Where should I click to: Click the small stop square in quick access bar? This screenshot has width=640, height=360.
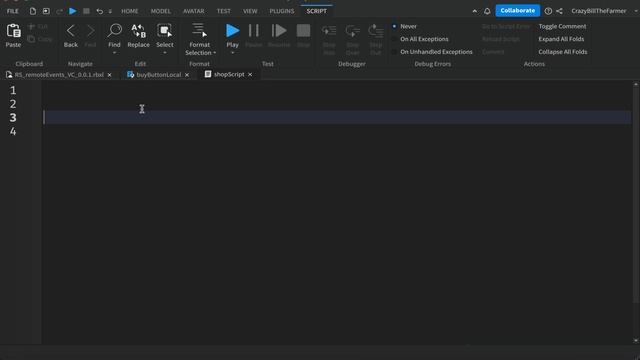(86, 11)
